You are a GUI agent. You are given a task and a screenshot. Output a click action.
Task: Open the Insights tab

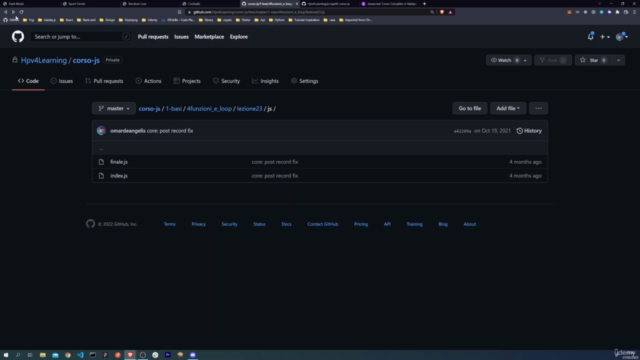(x=265, y=81)
